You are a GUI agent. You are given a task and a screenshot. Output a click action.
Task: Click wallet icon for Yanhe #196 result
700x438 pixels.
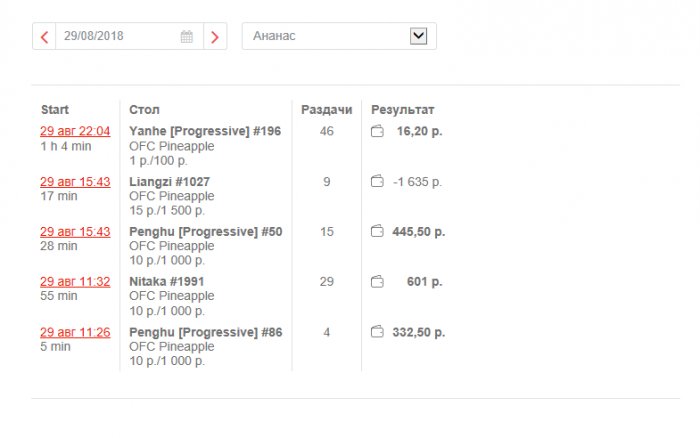point(377,131)
